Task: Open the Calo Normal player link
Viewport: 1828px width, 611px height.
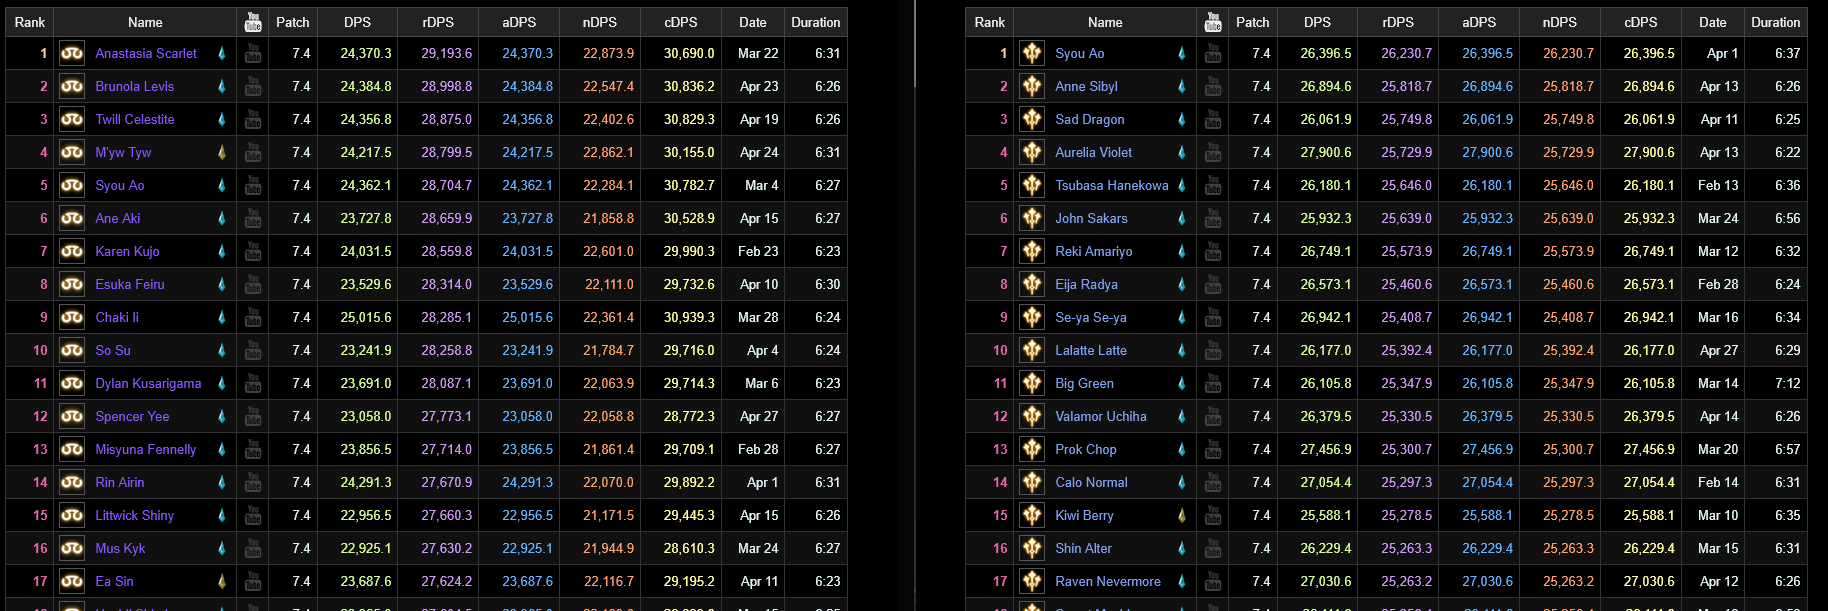Action: pos(1091,482)
